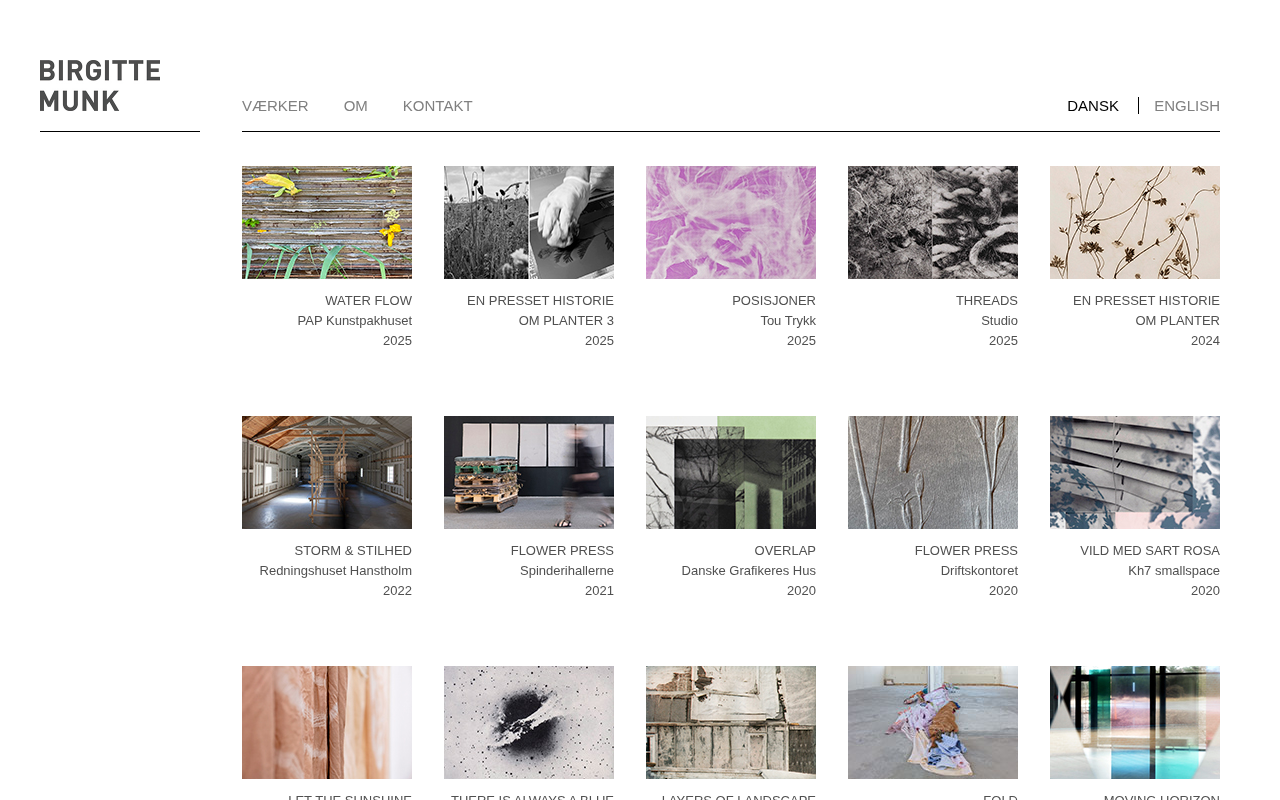
Task: Open the THREADS black-and-white thumbnail
Action: tap(933, 222)
